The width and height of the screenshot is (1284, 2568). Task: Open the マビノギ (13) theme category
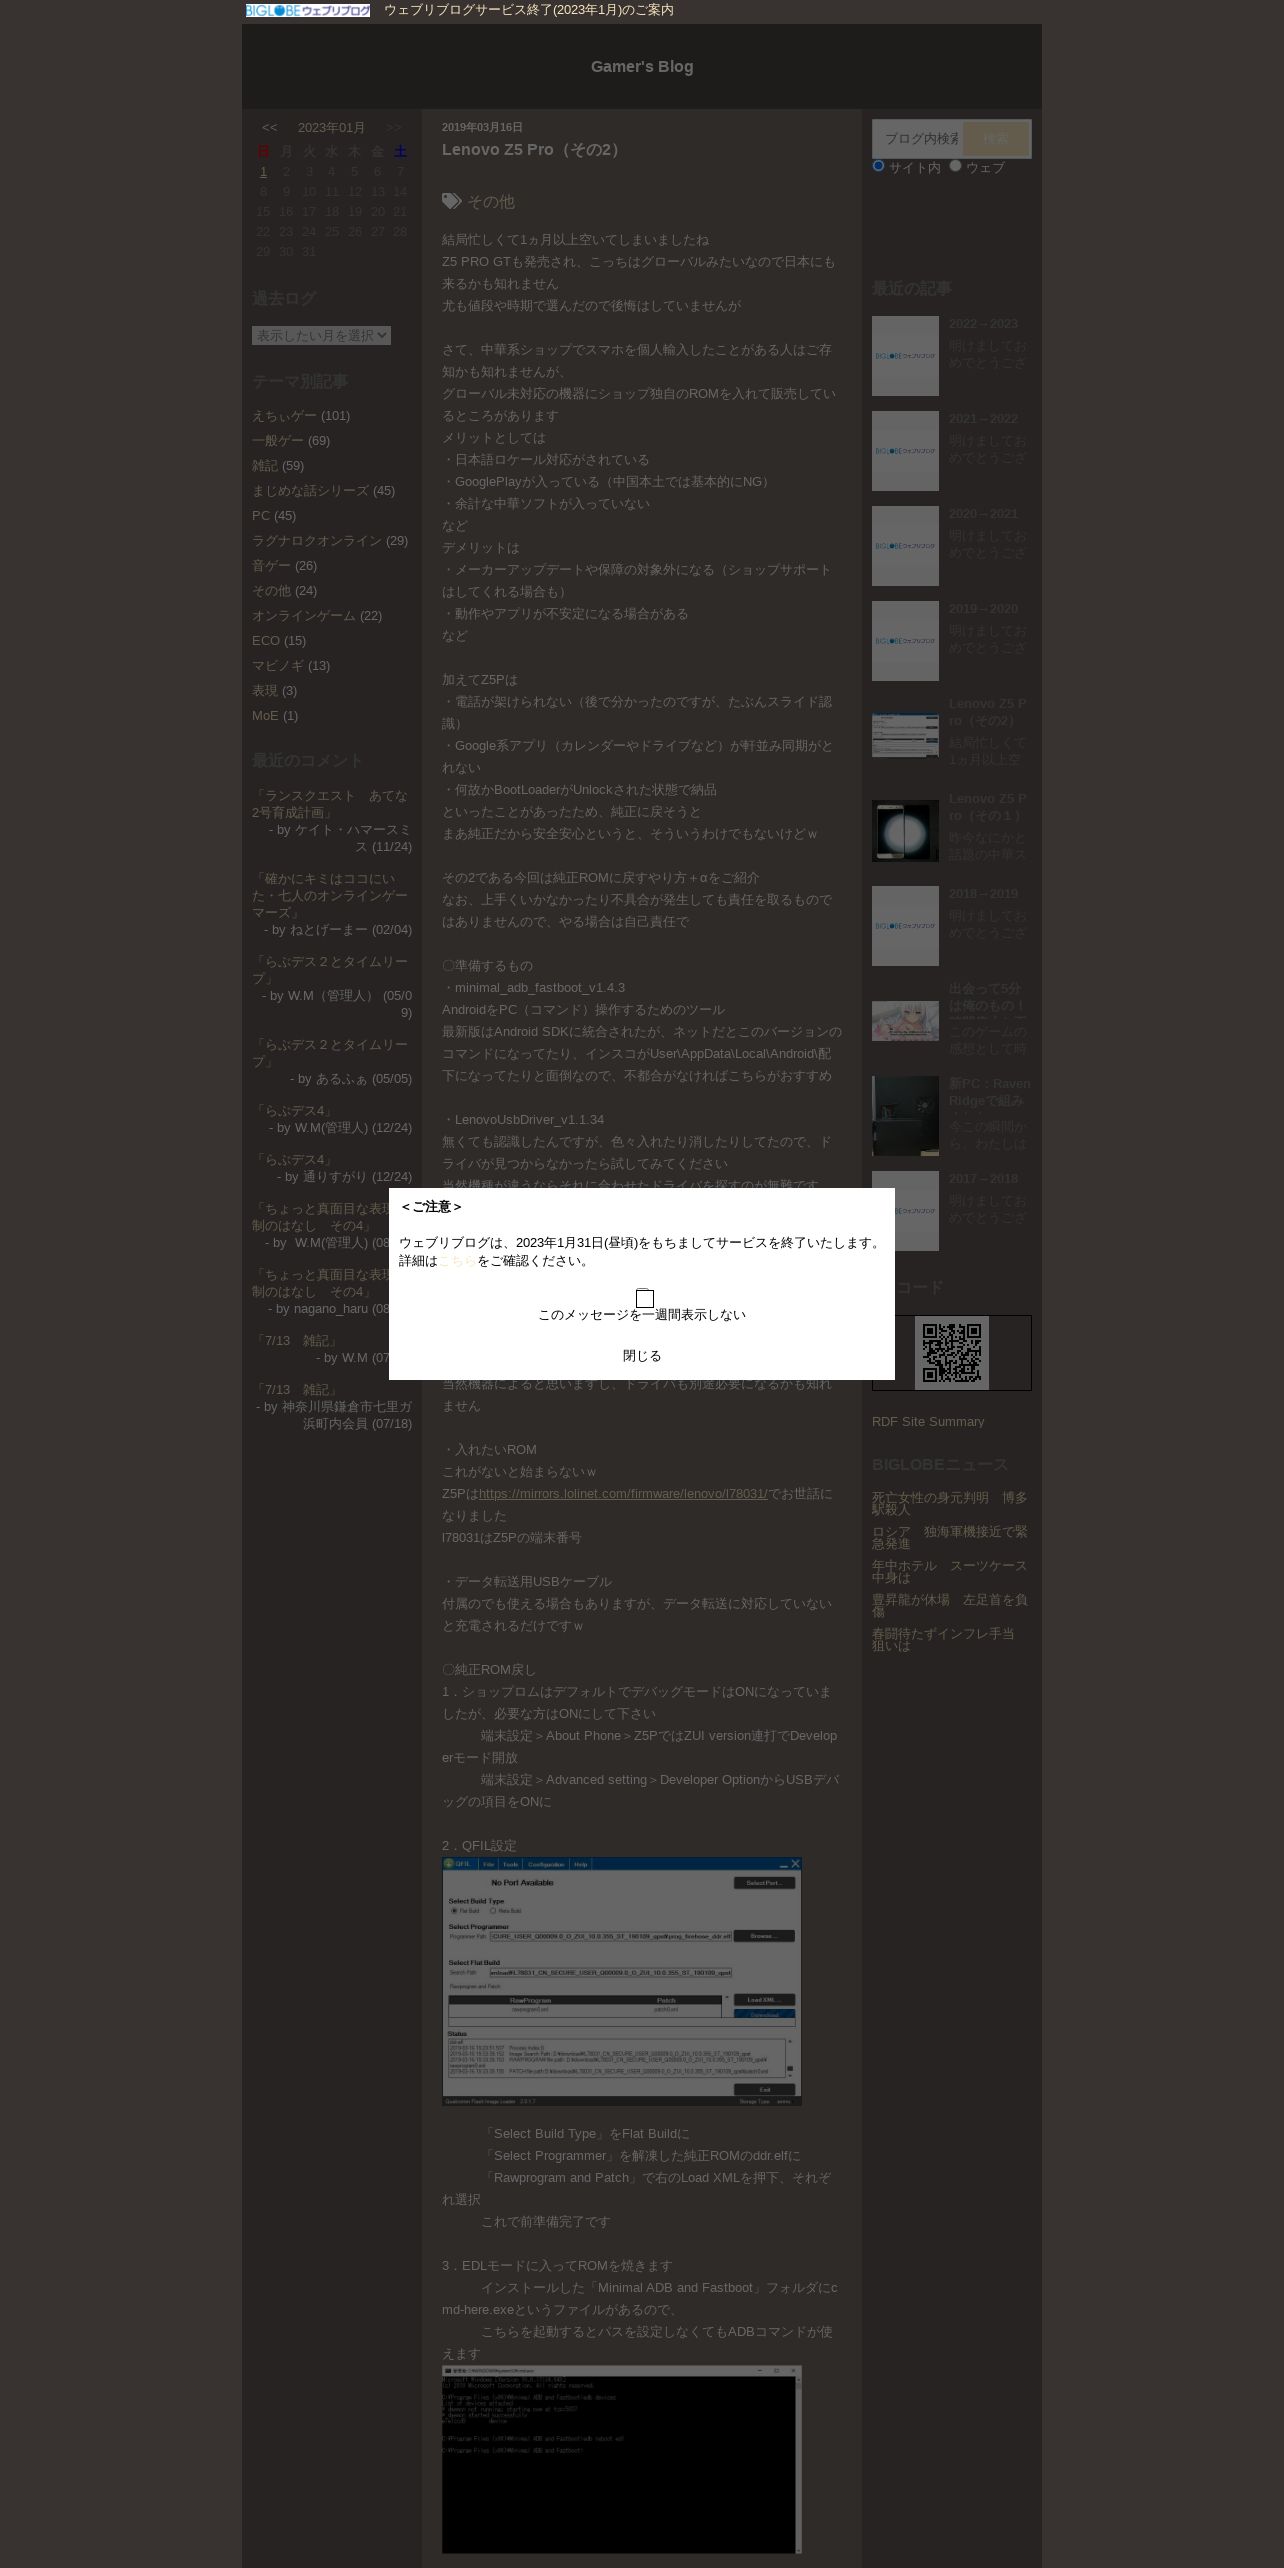278,666
